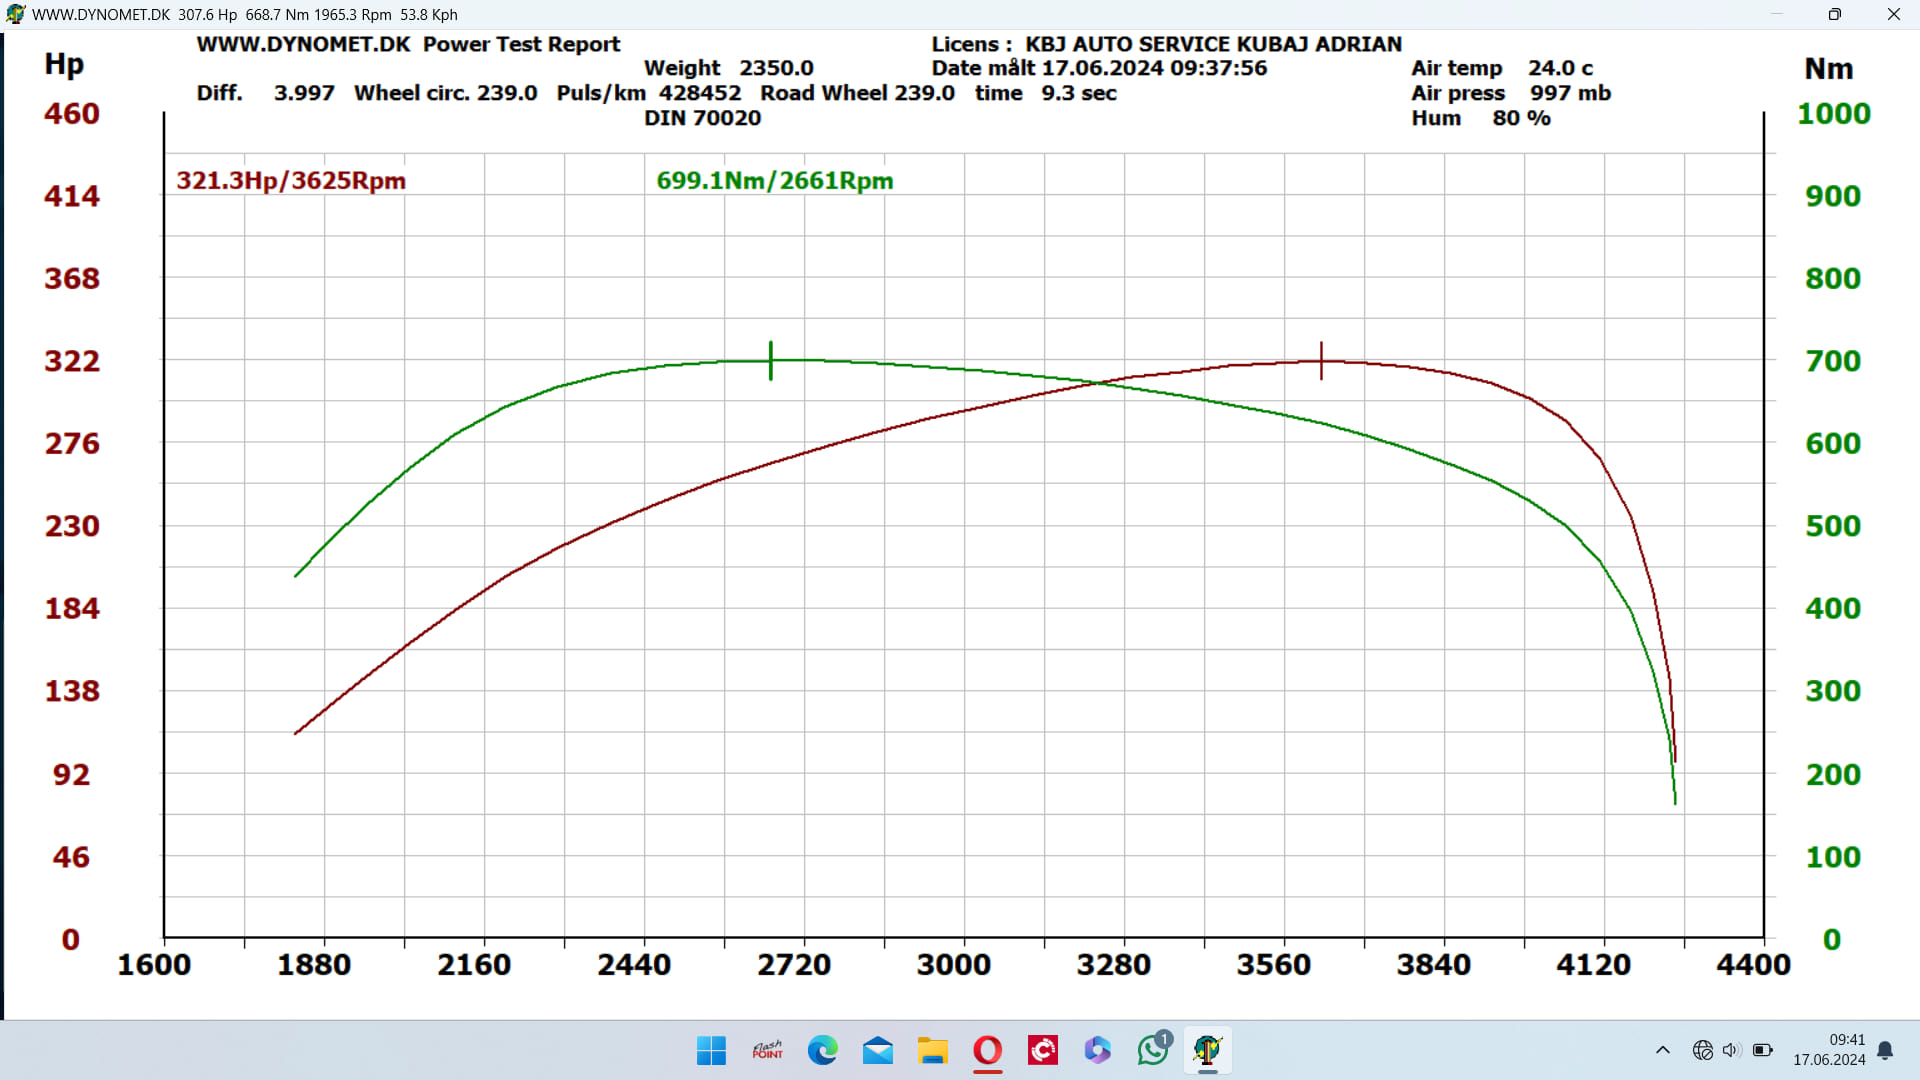Click peak torque label 699.1Nm/2661Rpm
Viewport: 1920px width, 1080px height.
tap(775, 181)
